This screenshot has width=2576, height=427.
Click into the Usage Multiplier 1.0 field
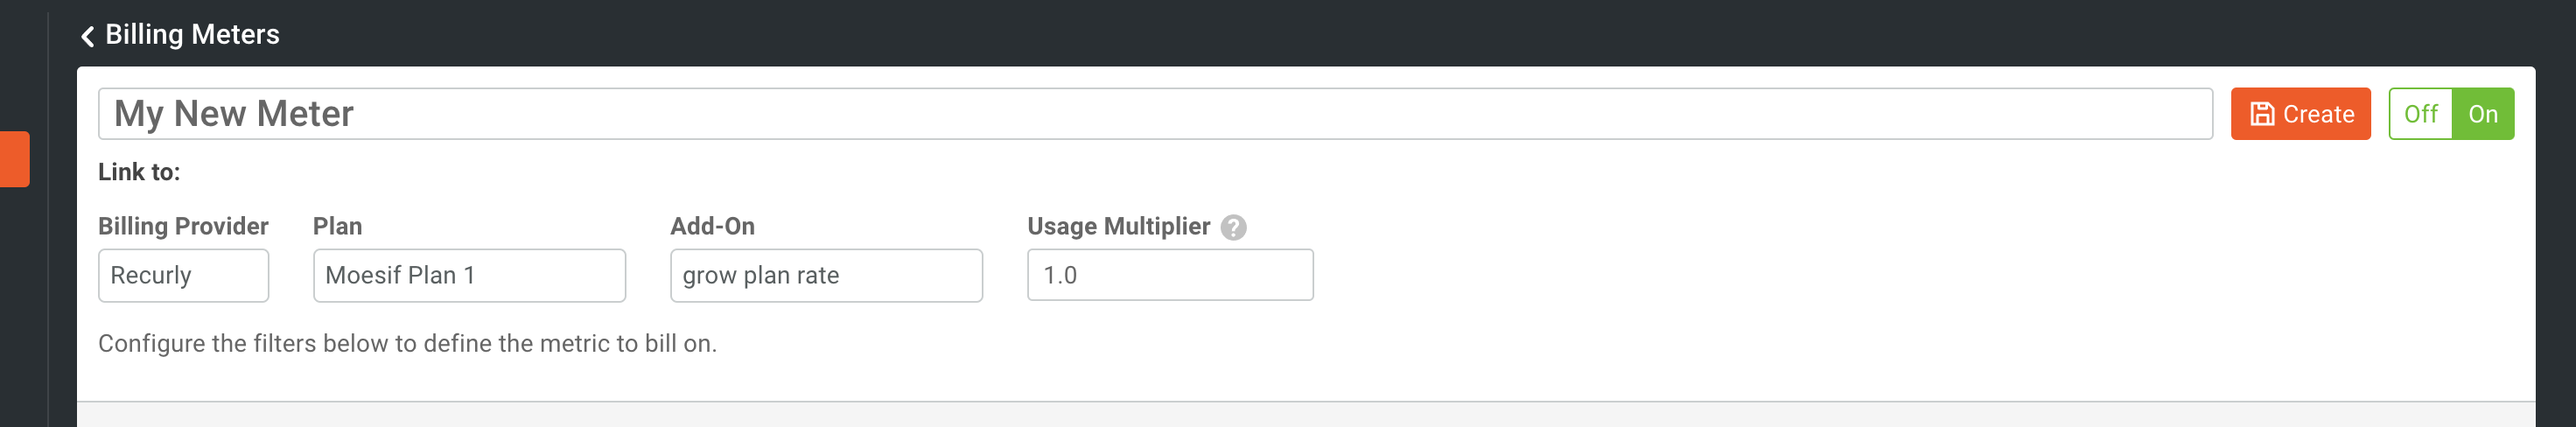1170,275
